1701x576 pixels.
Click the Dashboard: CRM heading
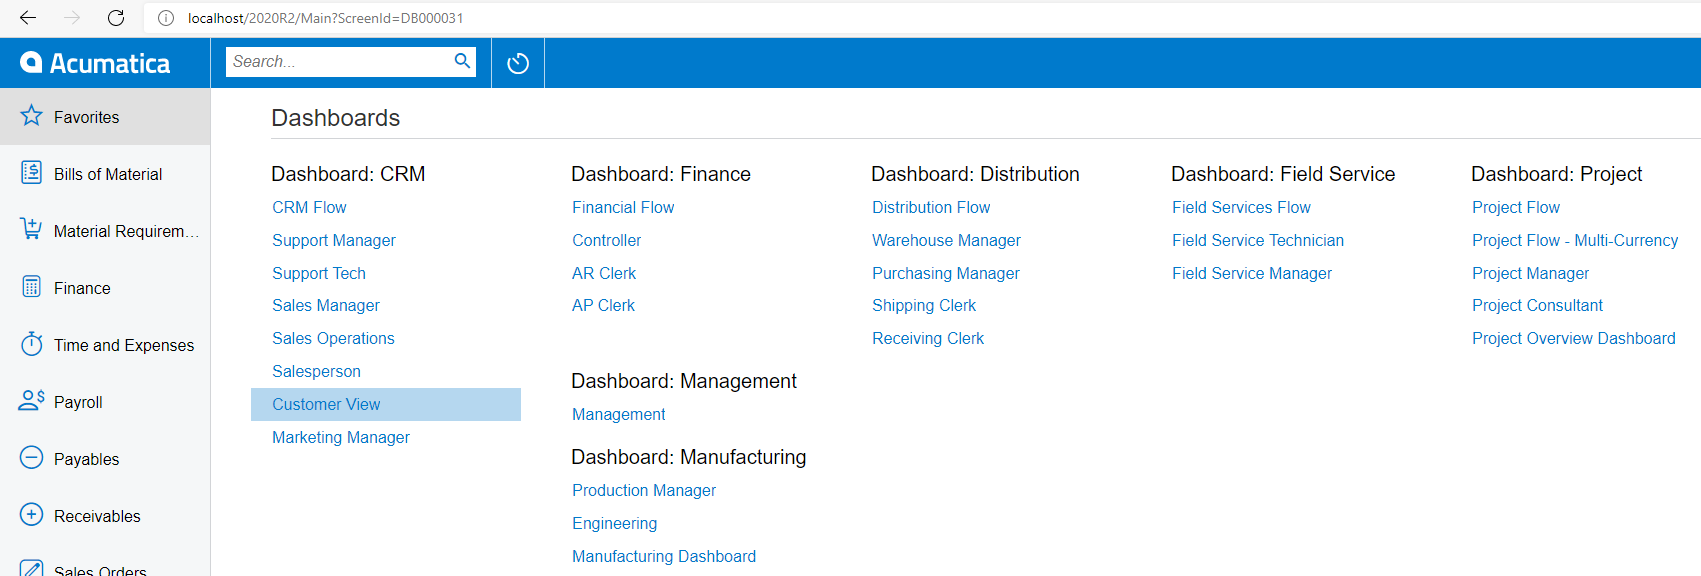coord(348,174)
